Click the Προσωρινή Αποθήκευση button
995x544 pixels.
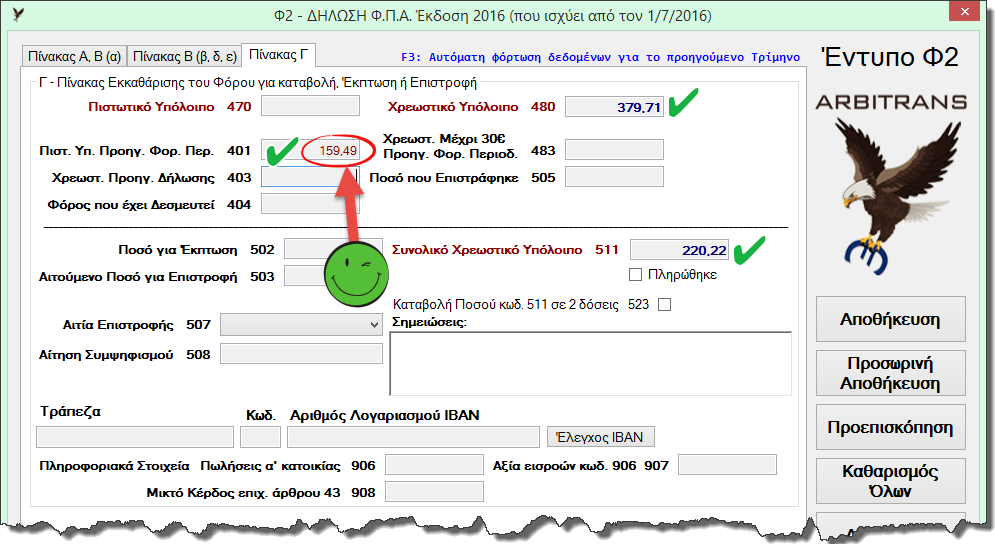[x=890, y=373]
